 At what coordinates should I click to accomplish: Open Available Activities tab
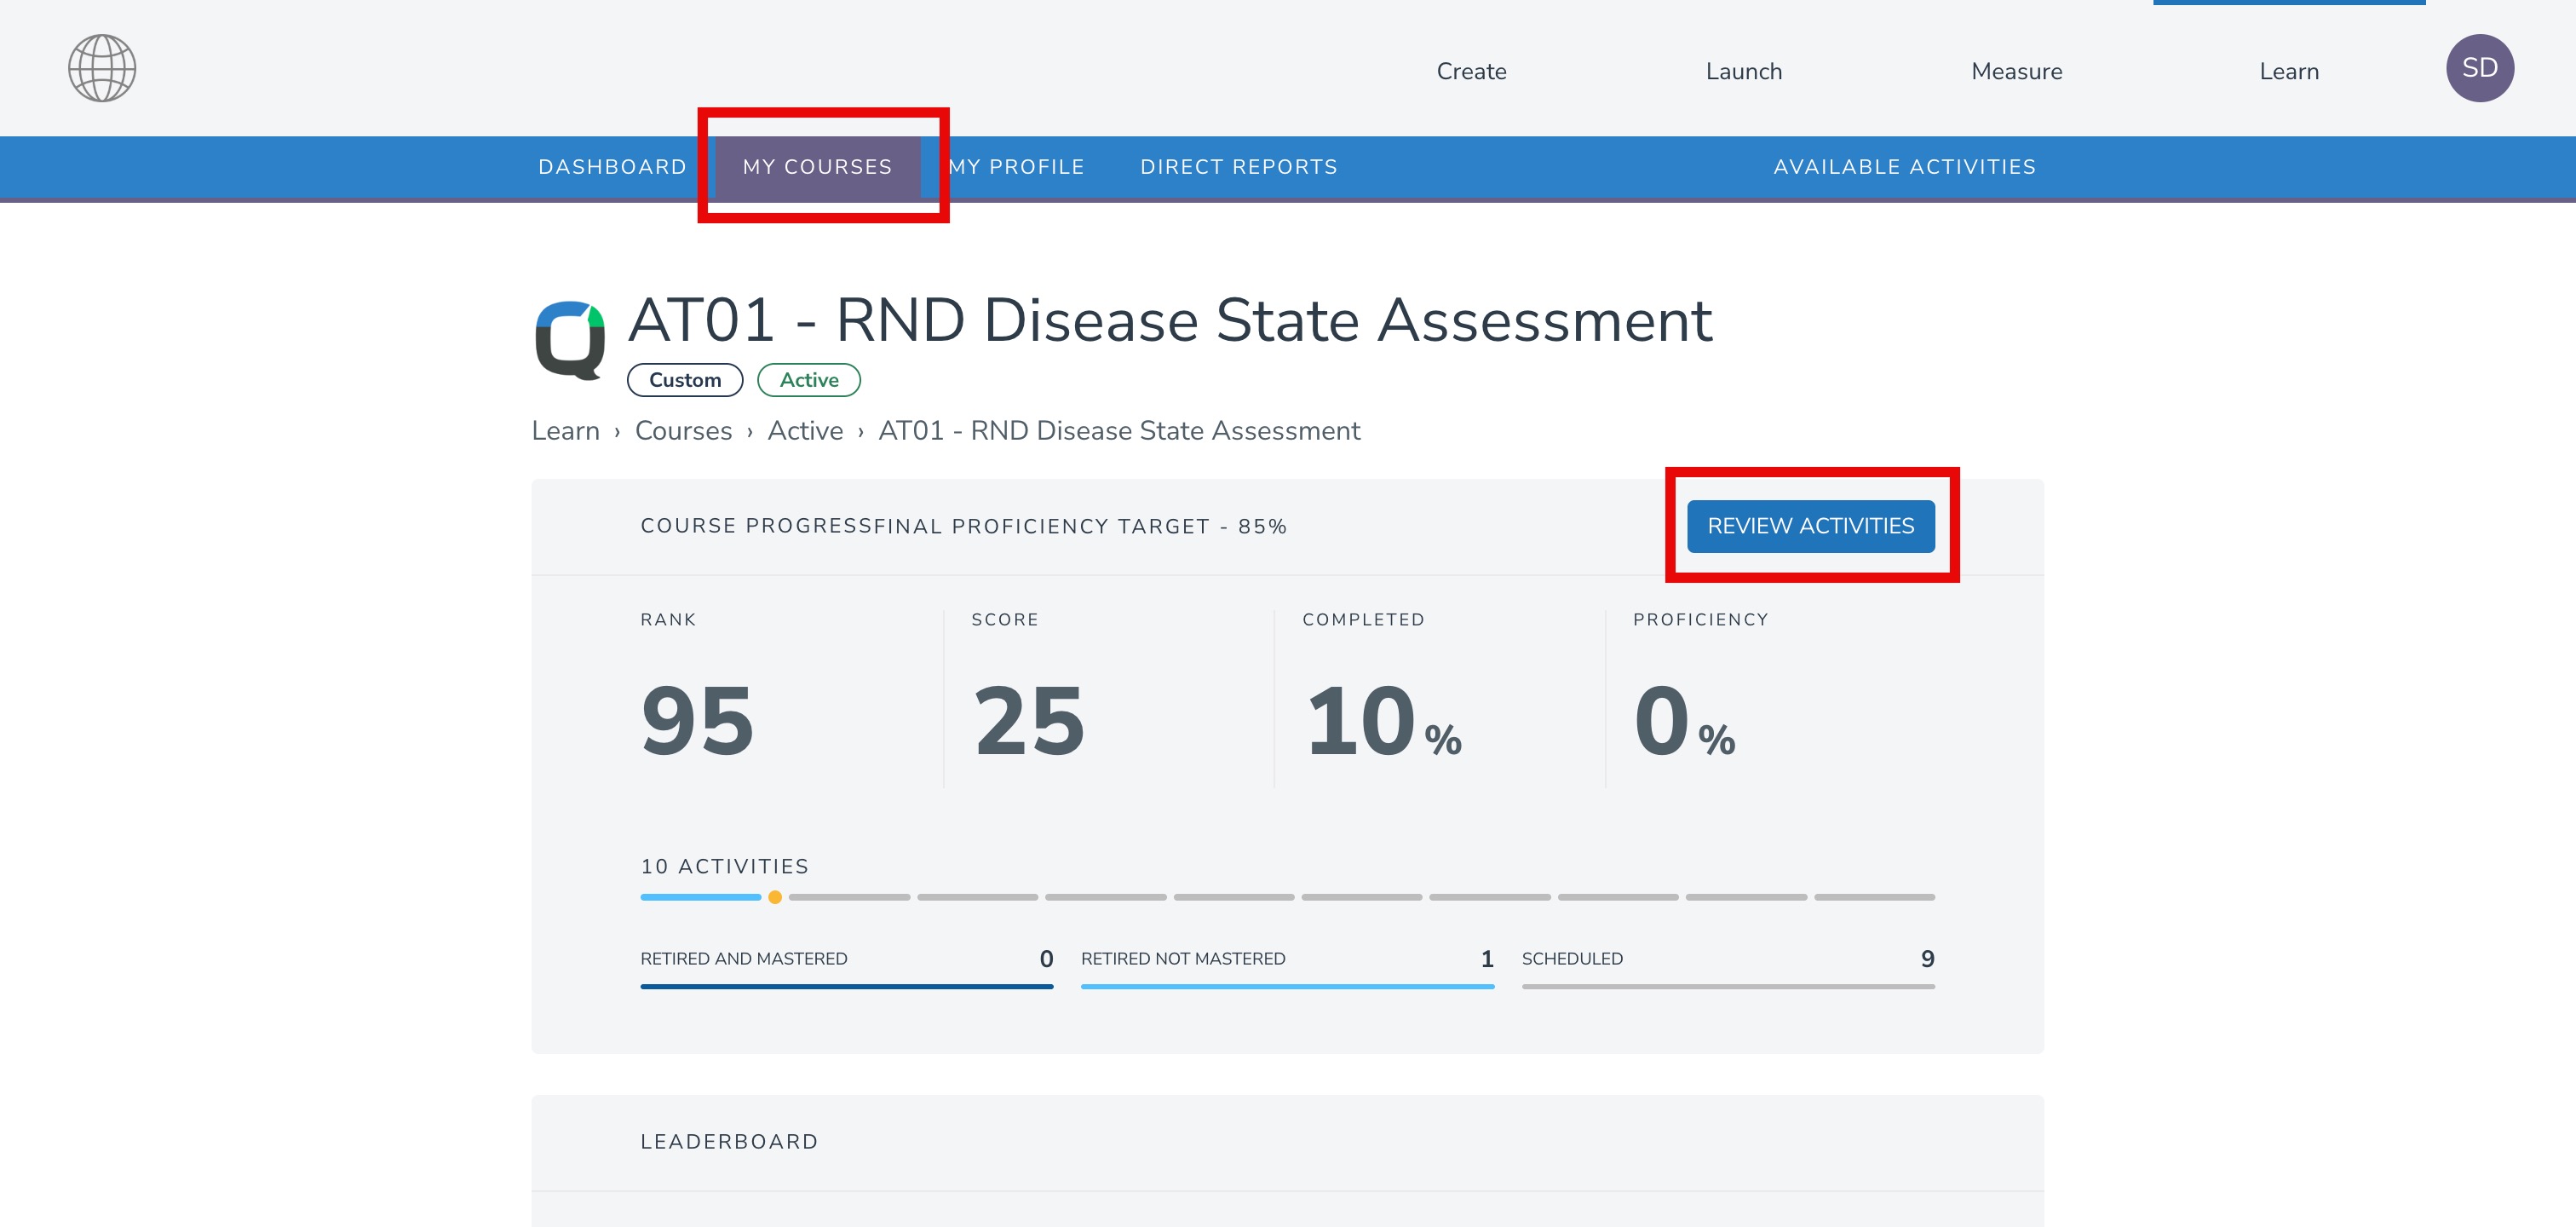(x=1904, y=167)
